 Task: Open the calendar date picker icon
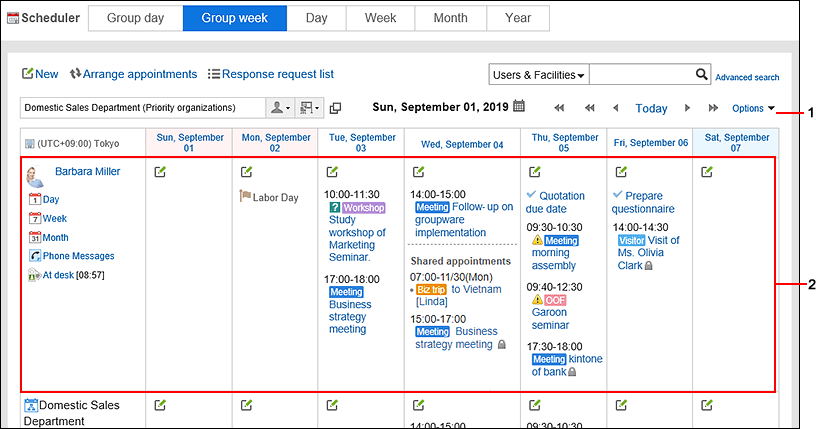click(519, 106)
